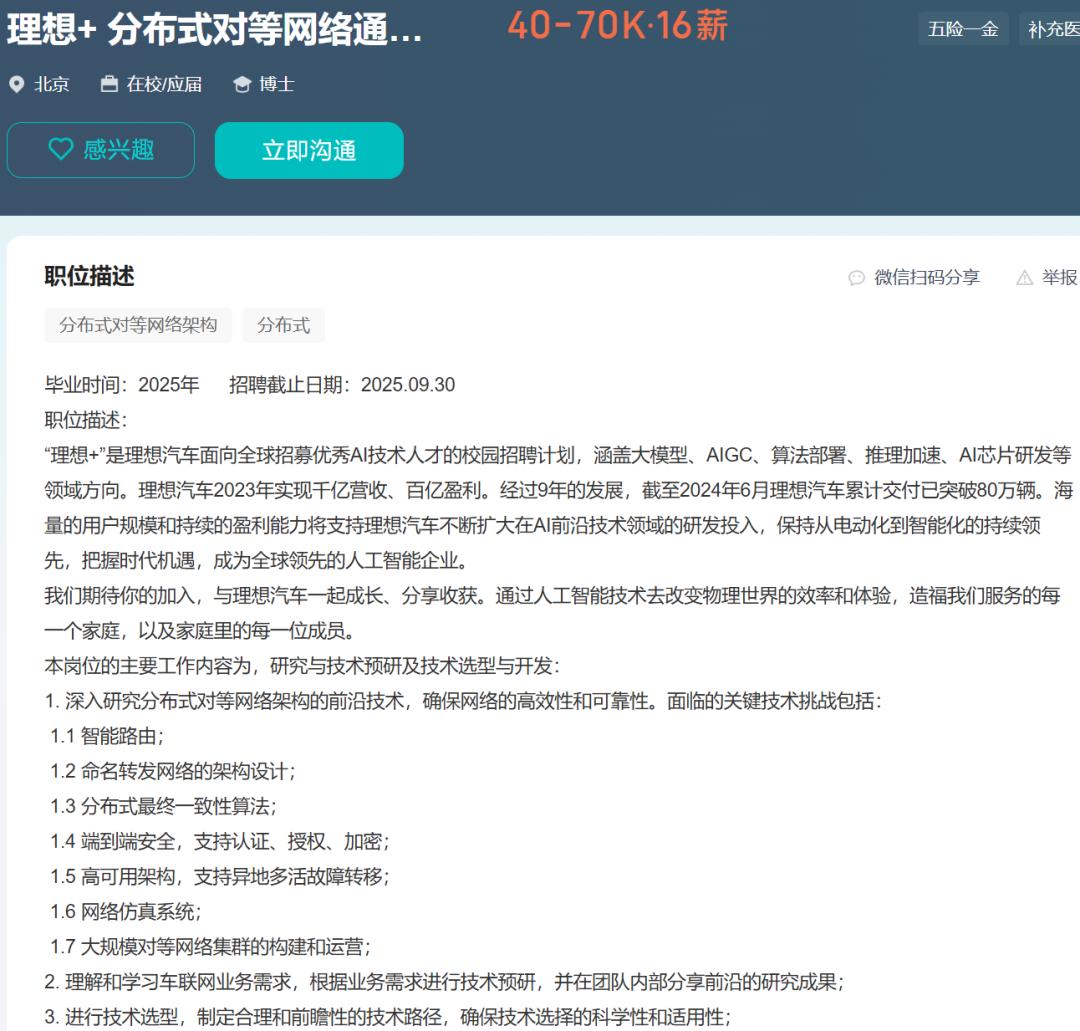Click the 招聘截止日期：2025.09.30 text

point(342,384)
